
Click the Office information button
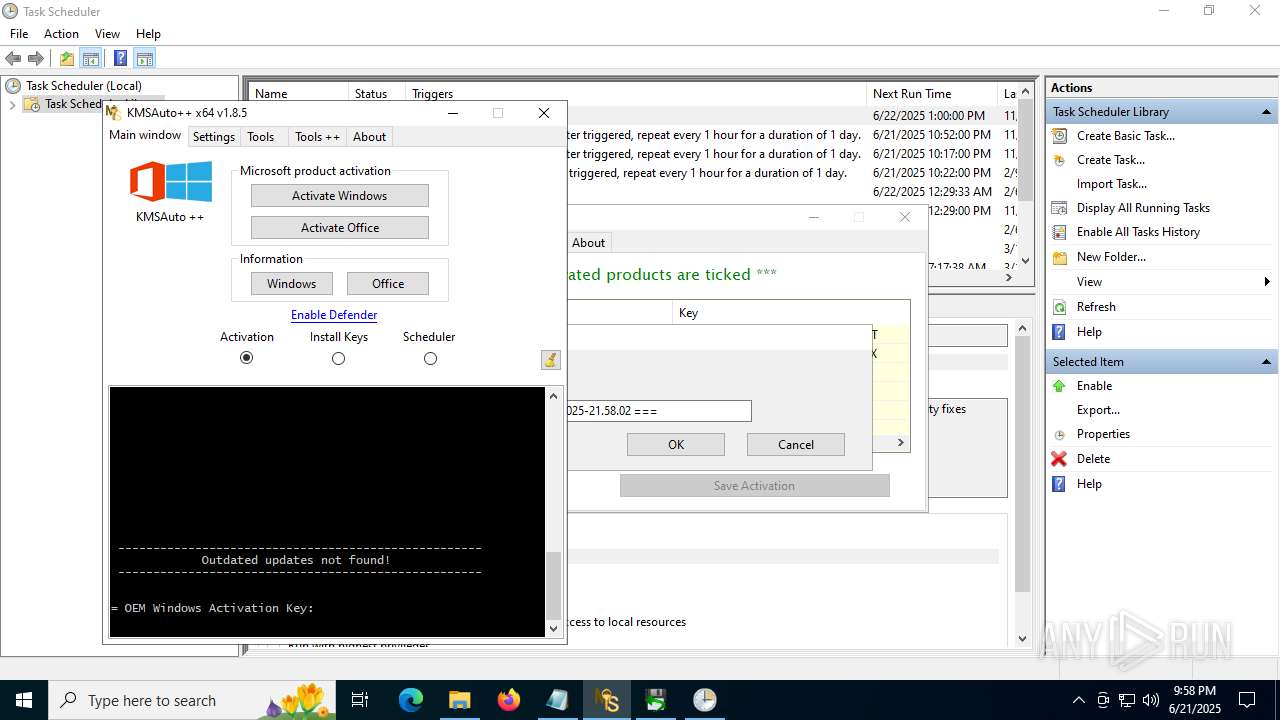click(x=388, y=284)
